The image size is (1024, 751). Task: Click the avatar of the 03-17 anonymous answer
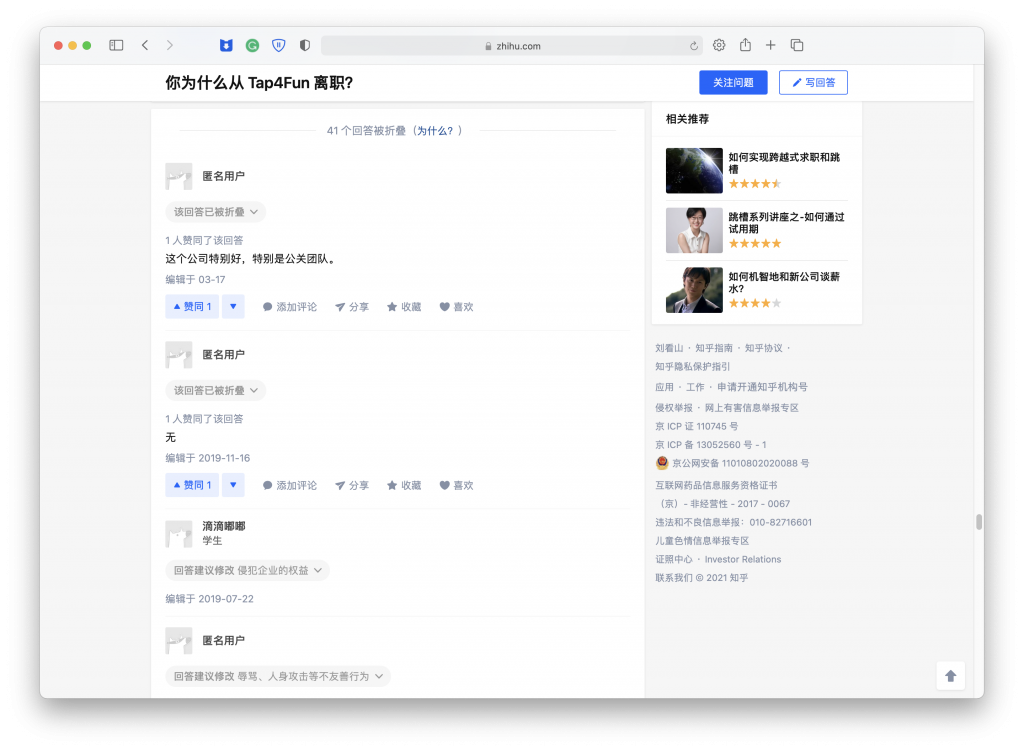point(179,176)
